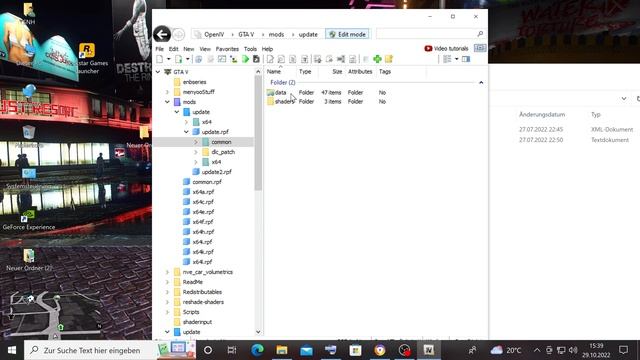Viewport: 640px width, 360px height.
Task: Click the tree panel vertical scrollbar
Action: [x=258, y=133]
